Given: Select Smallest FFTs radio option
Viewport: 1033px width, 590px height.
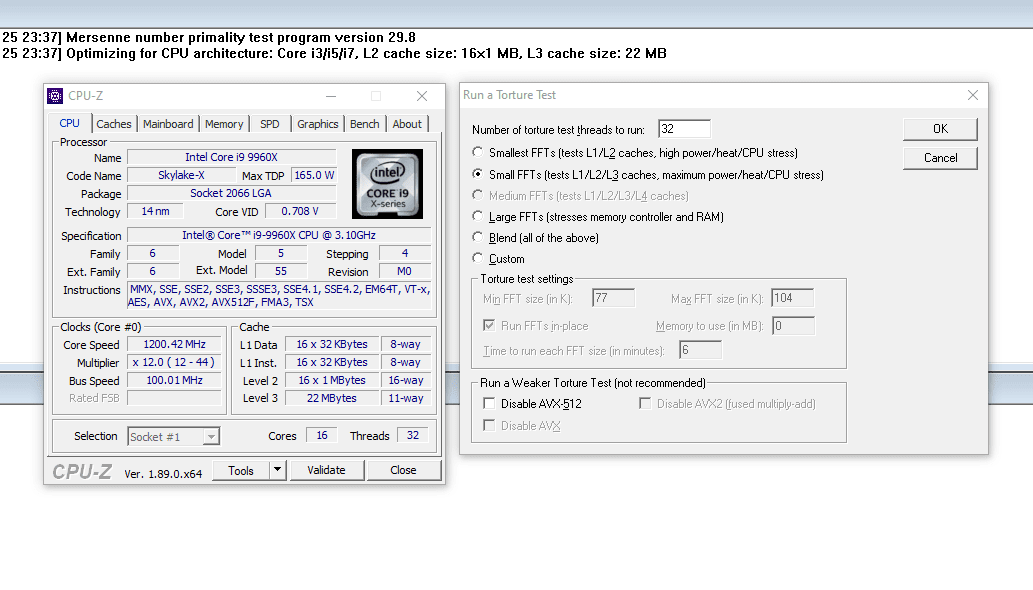Looking at the screenshot, I should (478, 152).
